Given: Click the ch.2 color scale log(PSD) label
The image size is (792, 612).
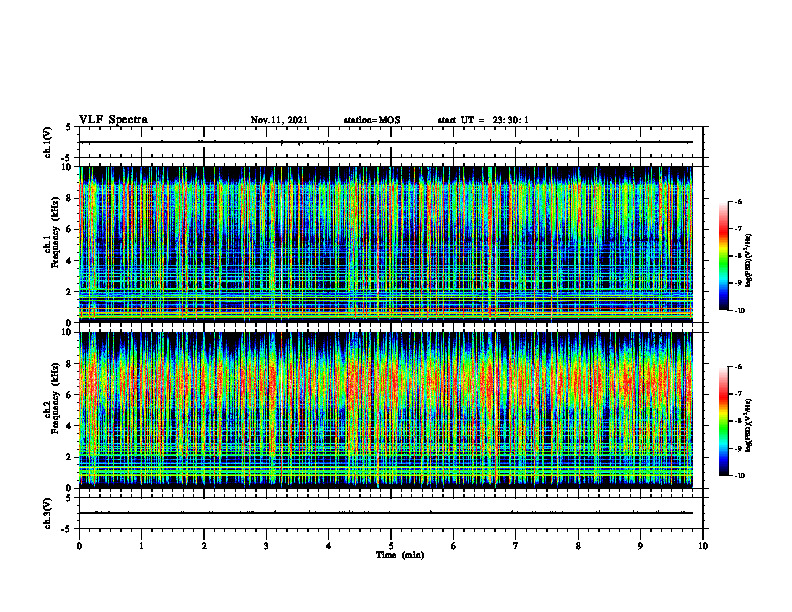Looking at the screenshot, I should 750,425.
